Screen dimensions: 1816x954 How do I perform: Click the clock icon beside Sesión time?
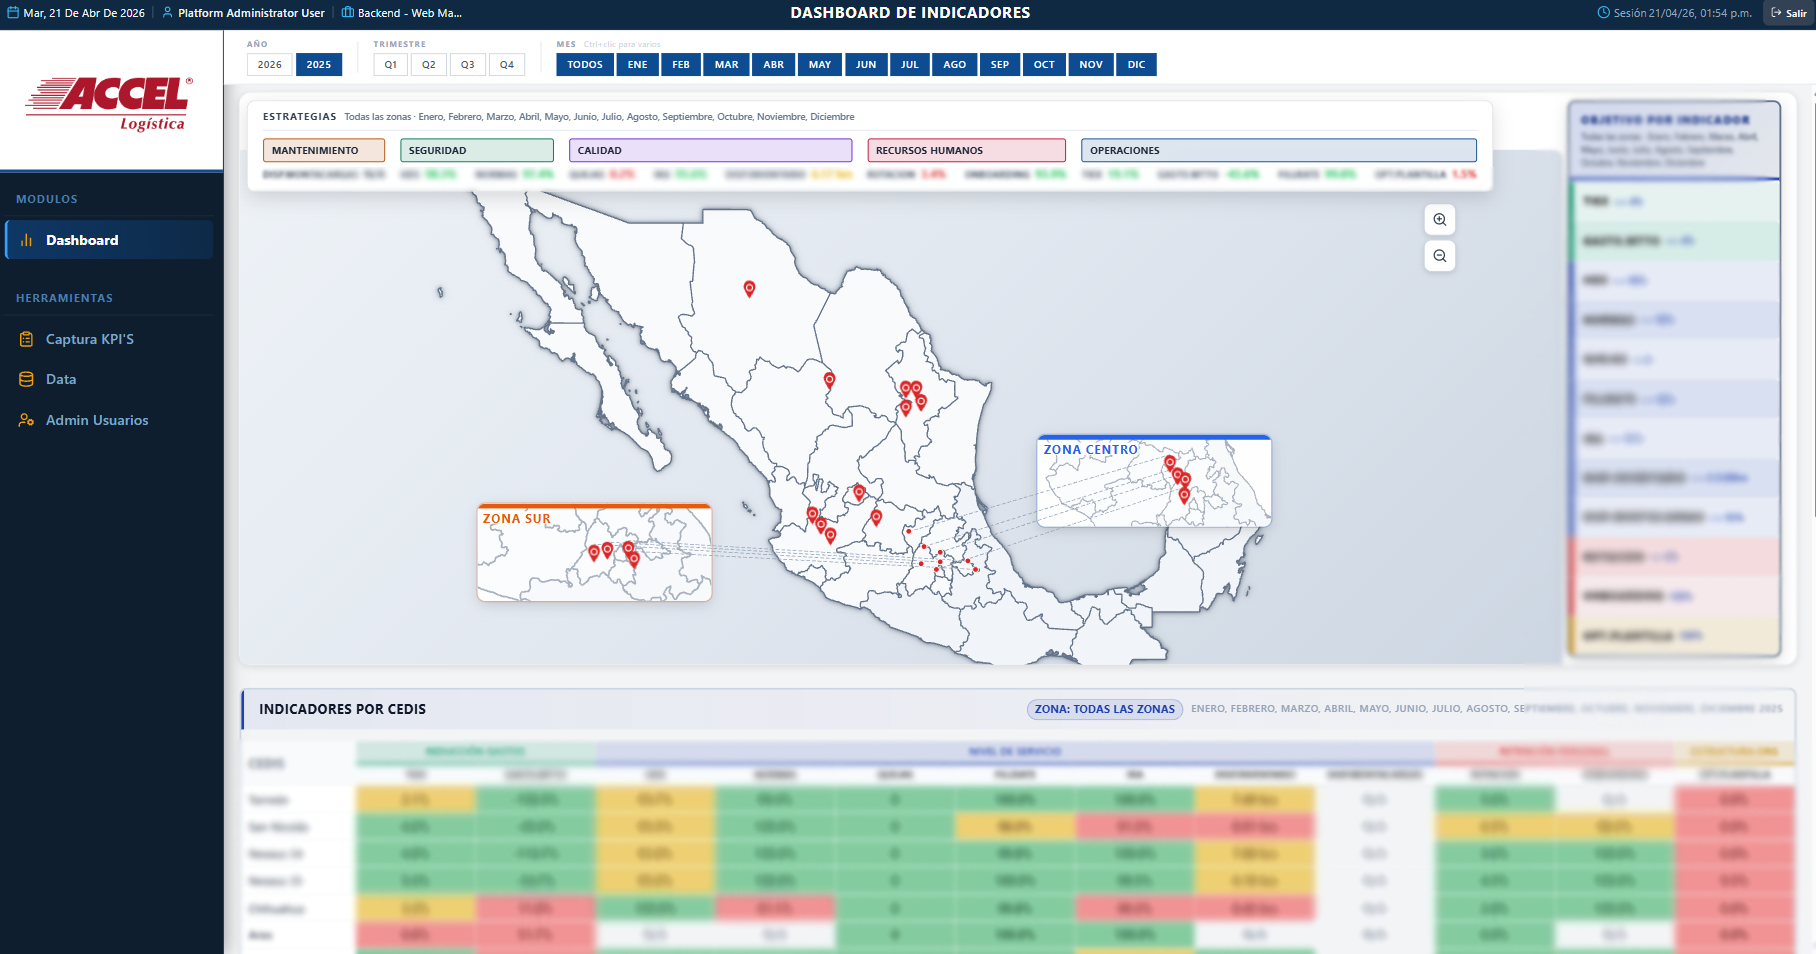click(1603, 13)
